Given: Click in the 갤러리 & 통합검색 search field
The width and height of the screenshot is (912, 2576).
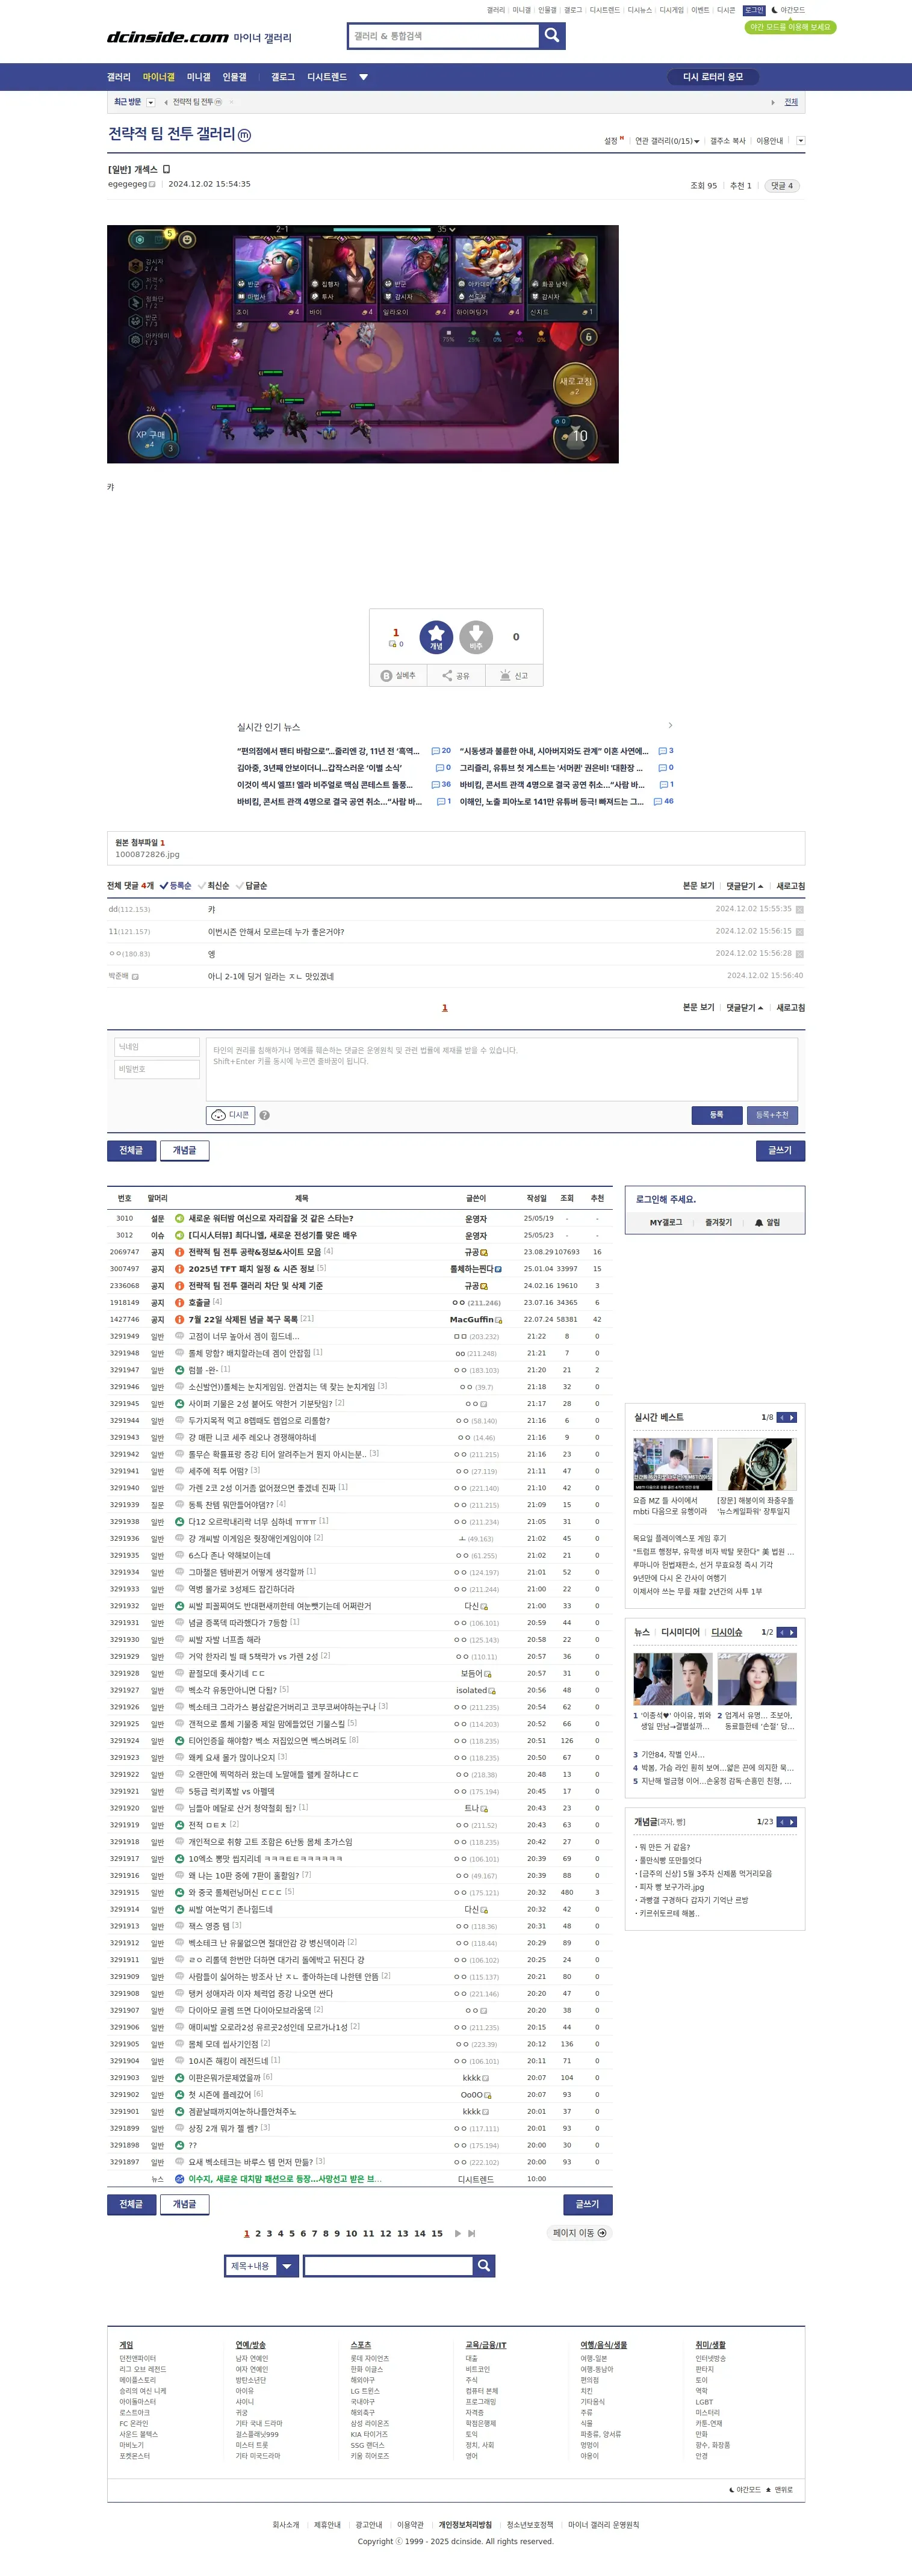Looking at the screenshot, I should point(443,36).
